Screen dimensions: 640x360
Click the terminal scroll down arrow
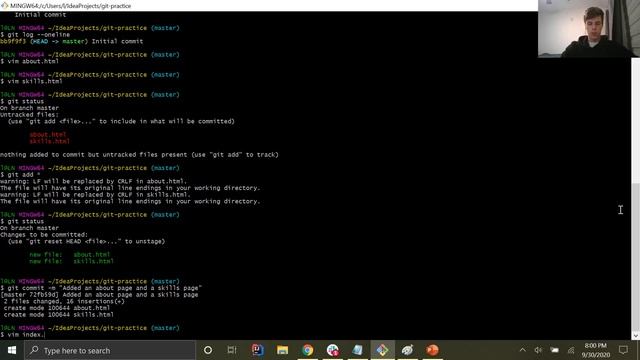pyautogui.click(x=636, y=336)
